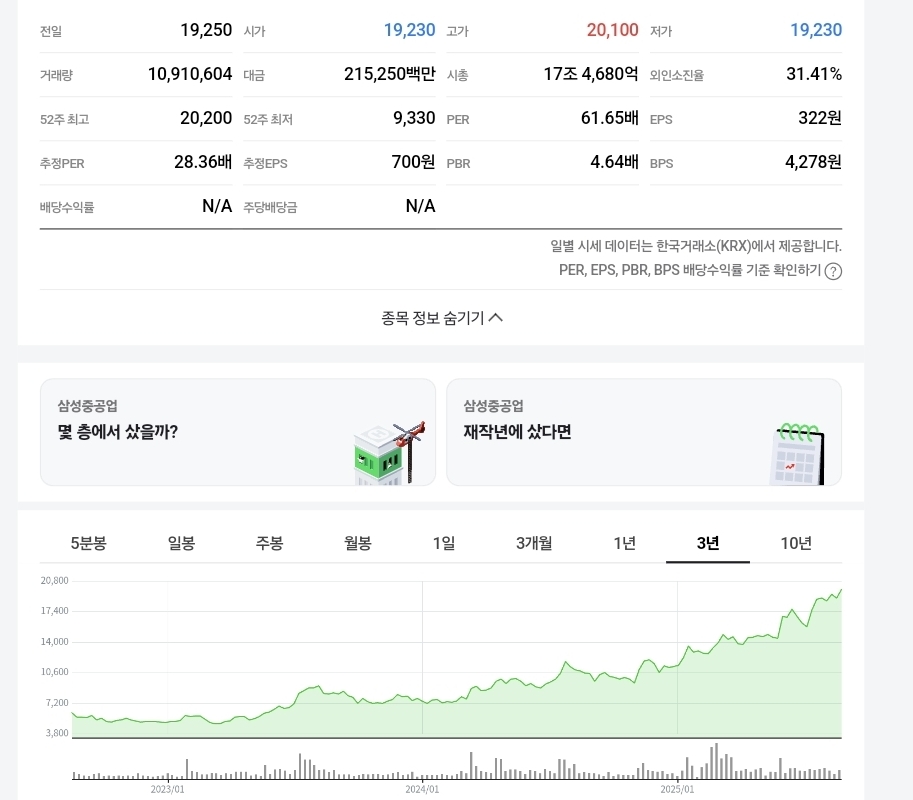Click the 외인소진율 value 31.41%
The height and width of the screenshot is (800, 913).
pyautogui.click(x=814, y=74)
